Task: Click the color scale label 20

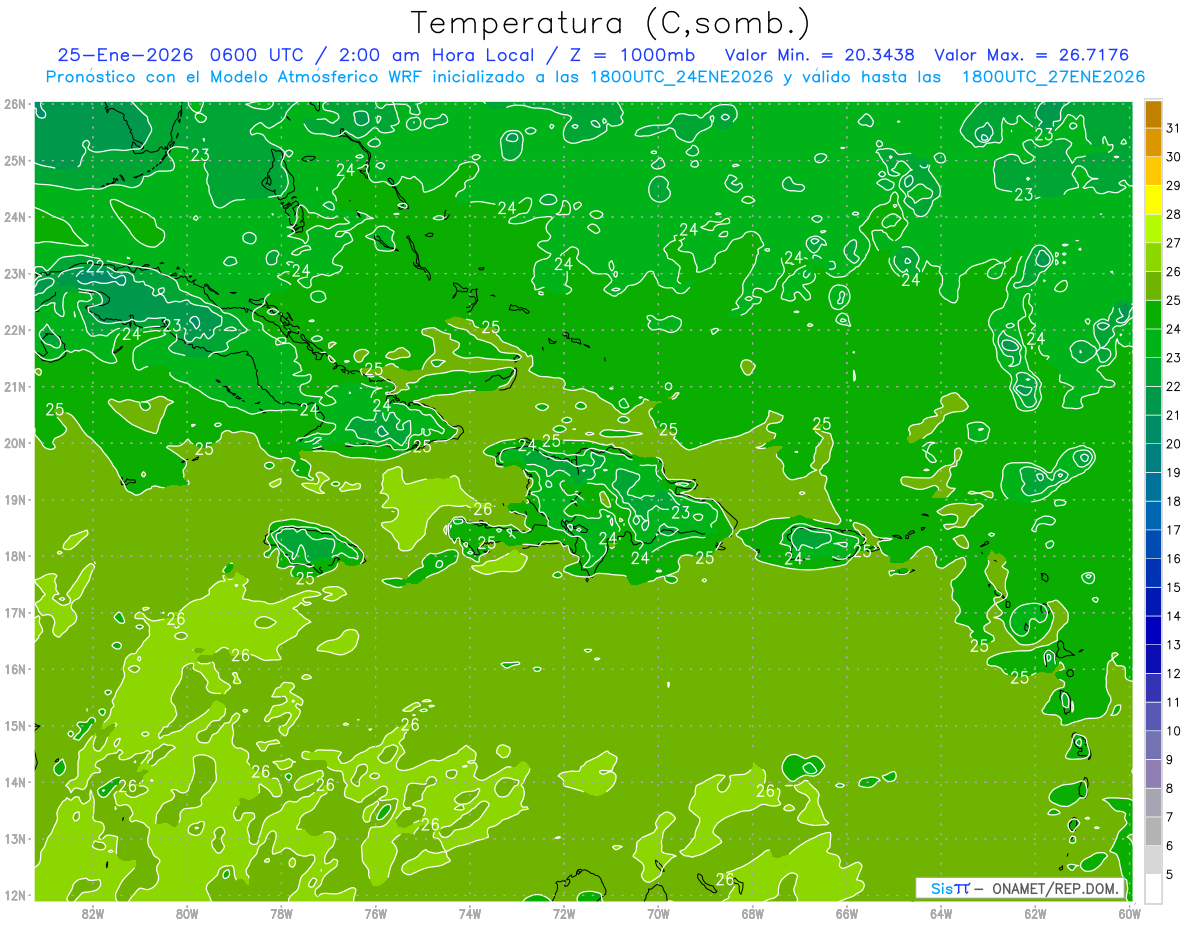Action: coord(1174,444)
